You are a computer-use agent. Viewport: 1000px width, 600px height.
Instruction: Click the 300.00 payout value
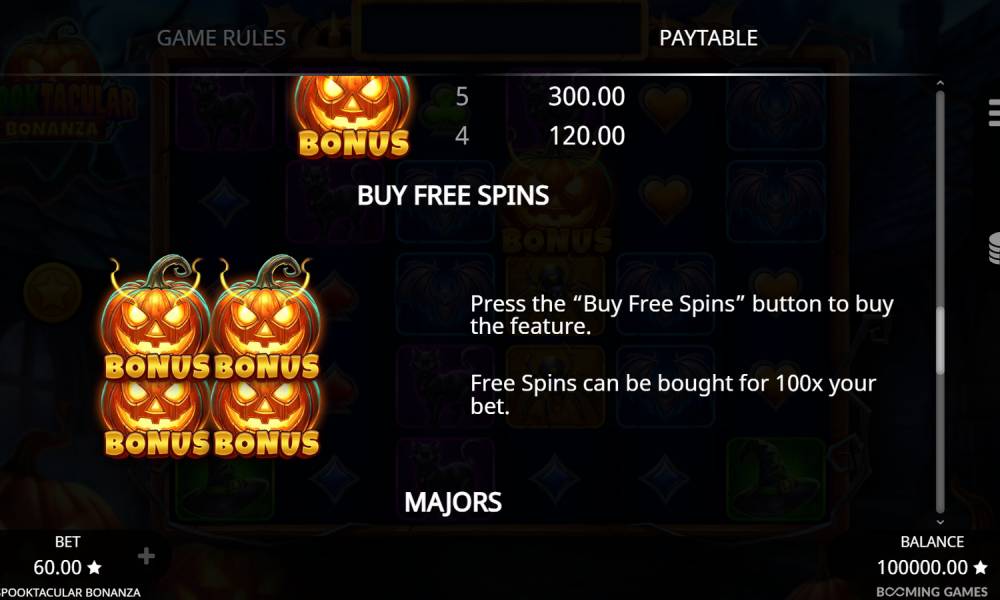[x=587, y=96]
